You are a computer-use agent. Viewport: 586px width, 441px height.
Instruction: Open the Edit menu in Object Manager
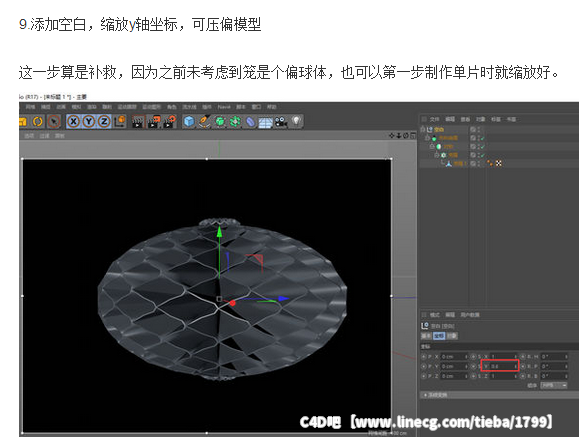tap(450, 119)
